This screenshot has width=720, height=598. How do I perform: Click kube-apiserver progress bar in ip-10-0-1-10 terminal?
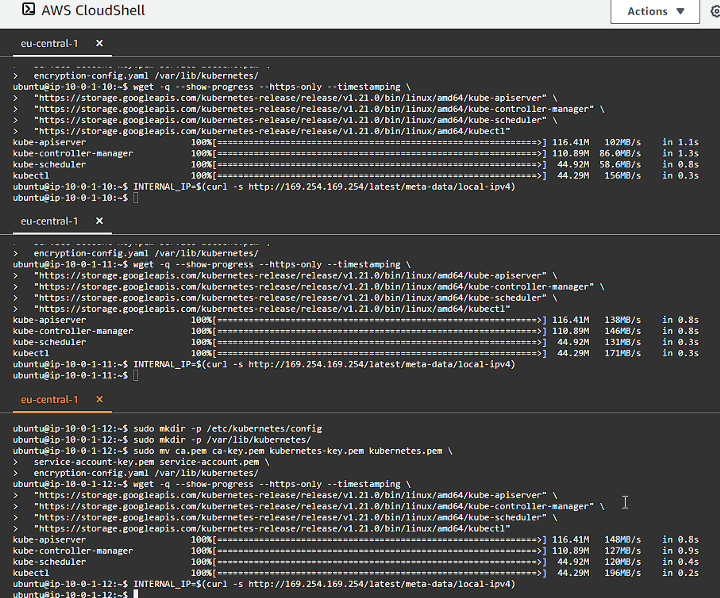[x=379, y=142]
